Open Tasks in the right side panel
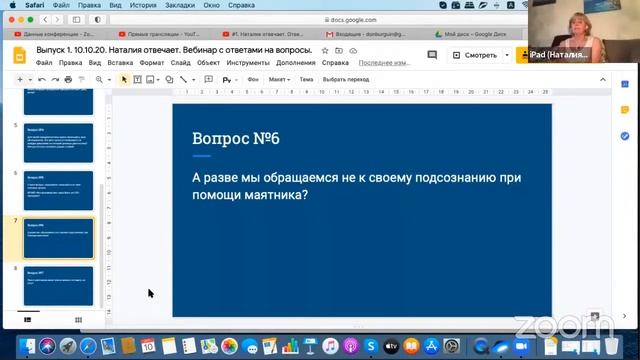This screenshot has width=640, height=360. pos(625,136)
